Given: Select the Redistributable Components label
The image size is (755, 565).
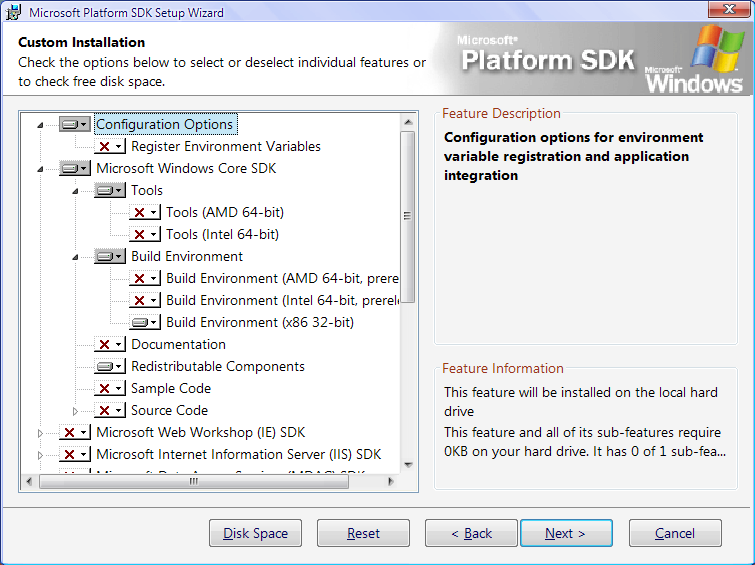Looking at the screenshot, I should tap(218, 367).
